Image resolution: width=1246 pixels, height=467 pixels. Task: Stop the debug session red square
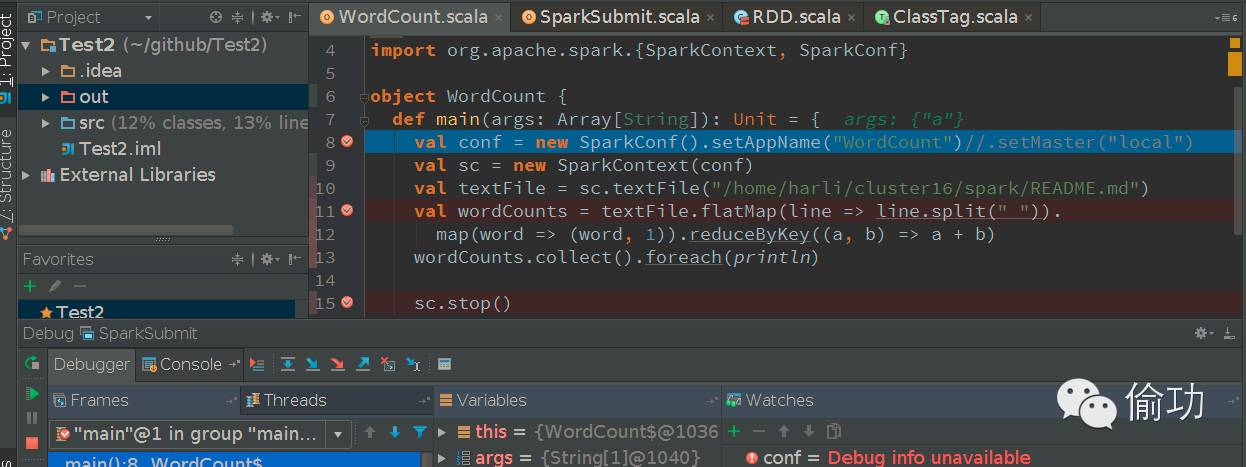(x=32, y=442)
